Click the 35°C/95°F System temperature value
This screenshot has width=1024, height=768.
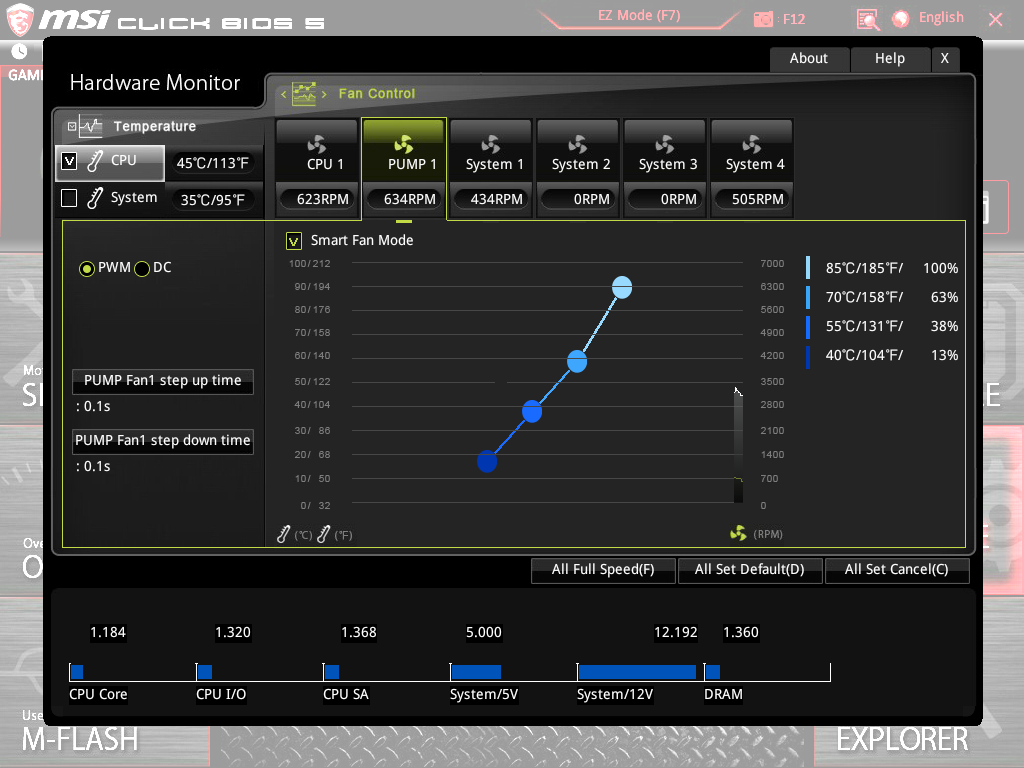pyautogui.click(x=213, y=200)
